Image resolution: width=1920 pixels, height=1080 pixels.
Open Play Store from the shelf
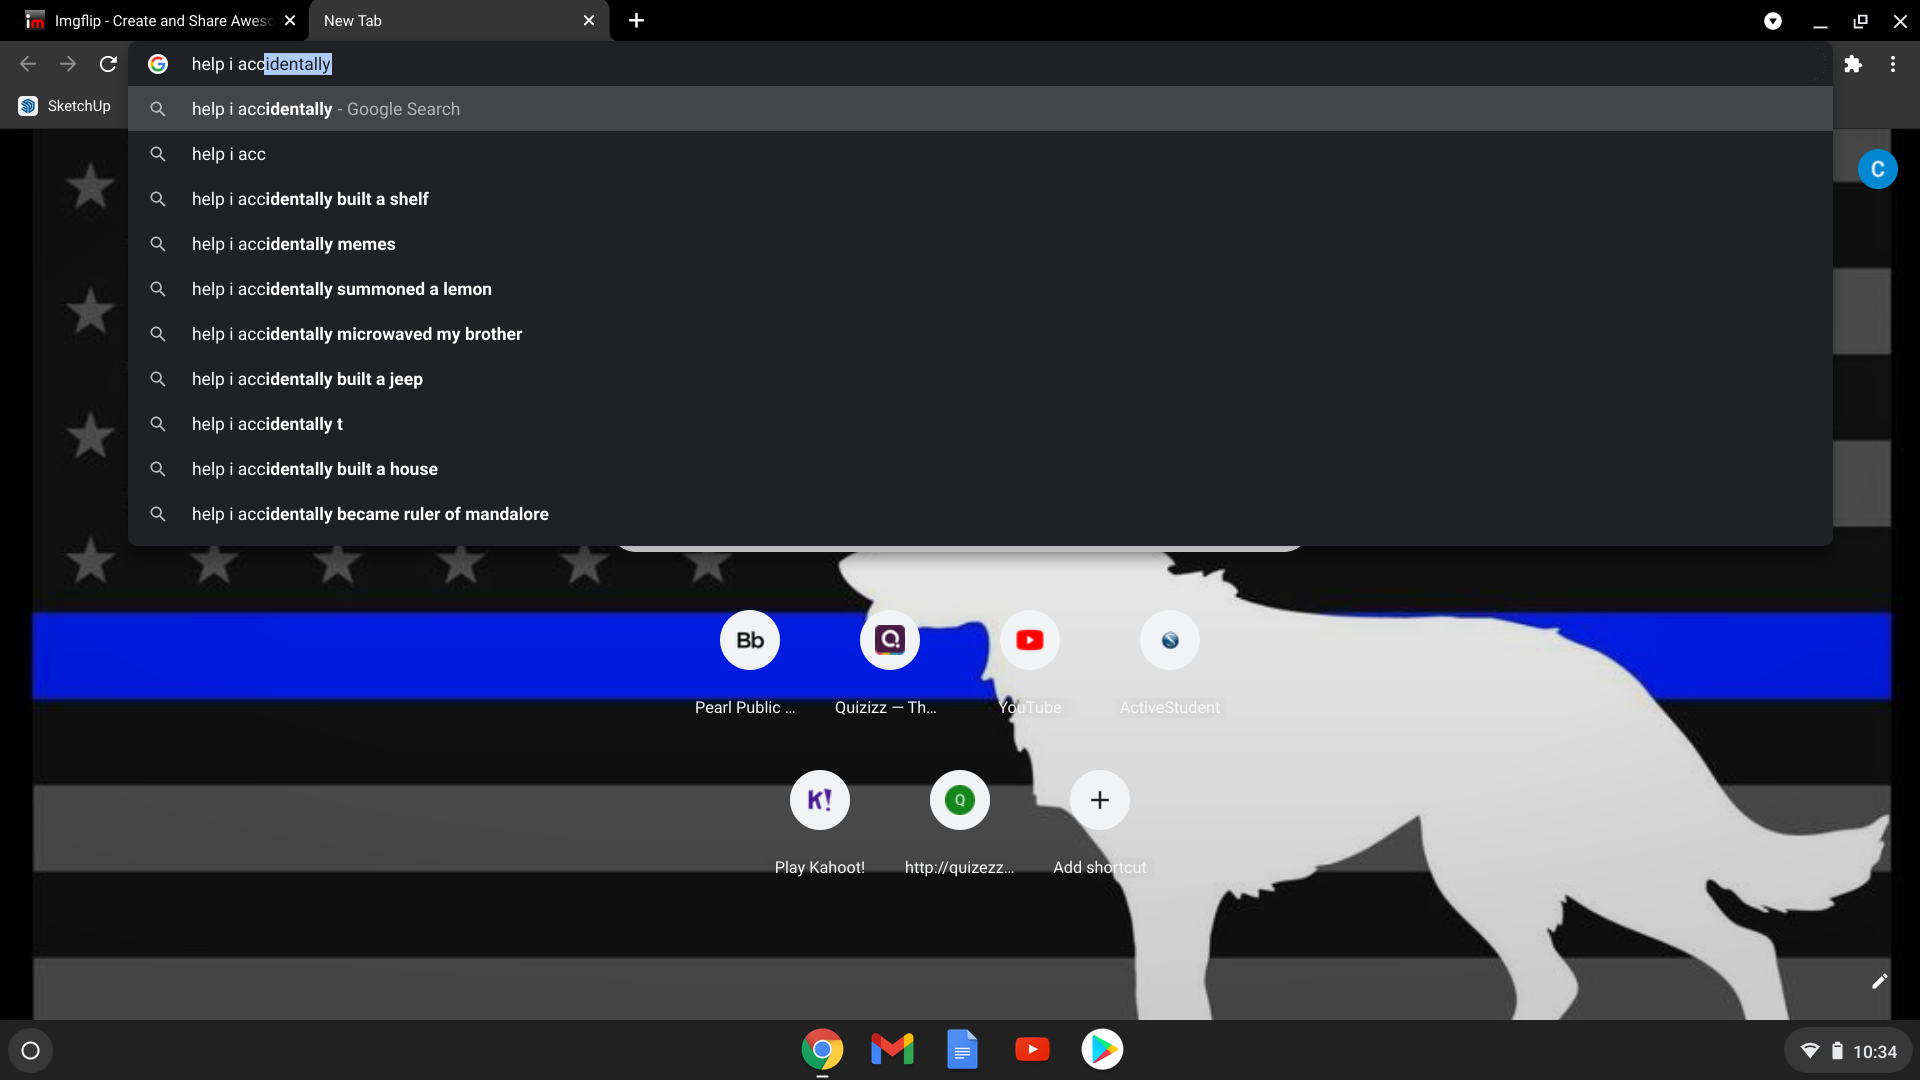1102,1050
